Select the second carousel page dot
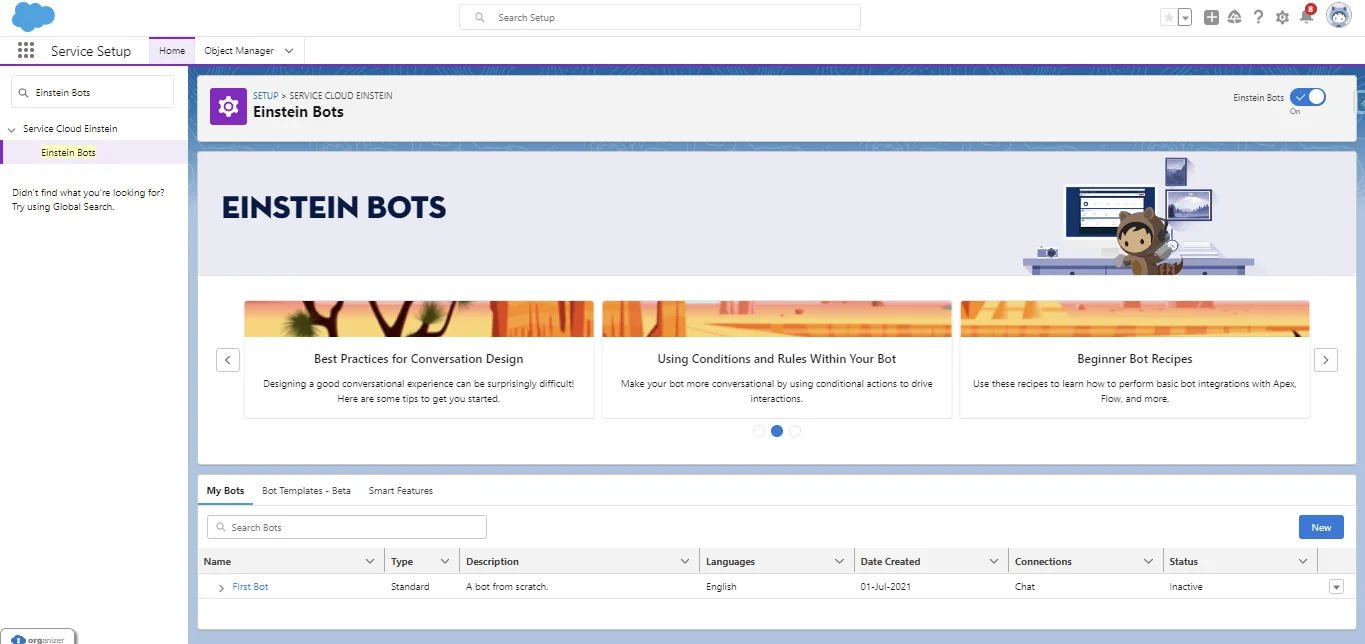Screen dimensions: 1365x644 coord(776,430)
